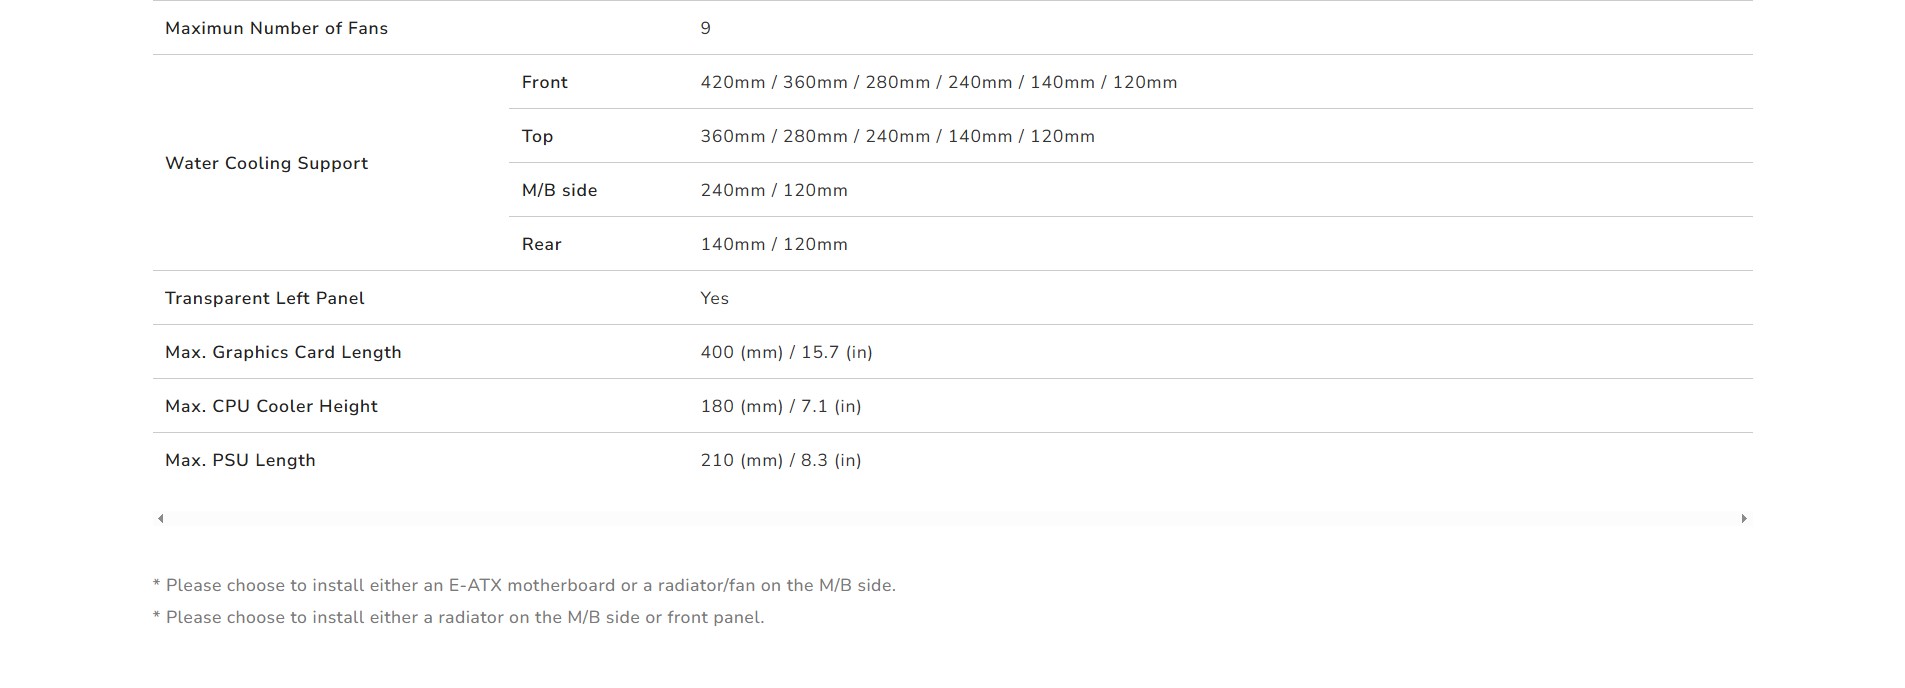Click the 400 (mm) / 15.7 (in) value

(x=786, y=352)
